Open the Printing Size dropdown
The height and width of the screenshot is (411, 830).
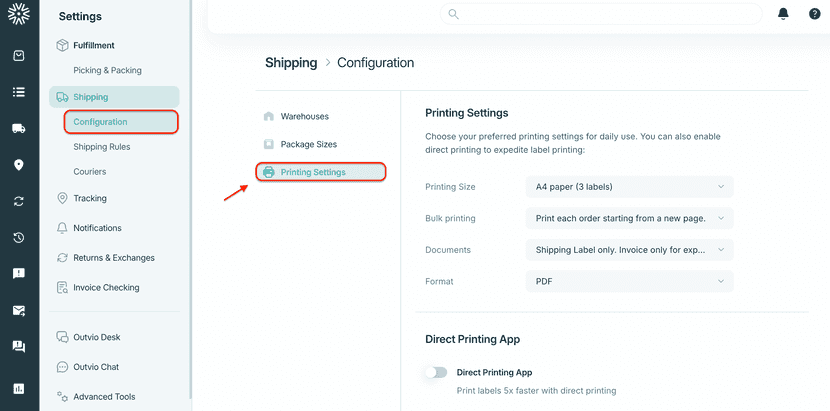629,187
